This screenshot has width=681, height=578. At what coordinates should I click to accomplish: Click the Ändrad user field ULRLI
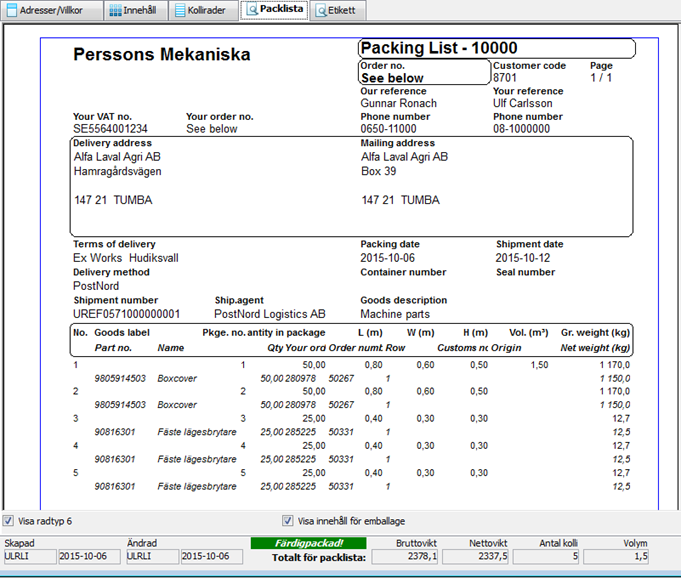152,556
